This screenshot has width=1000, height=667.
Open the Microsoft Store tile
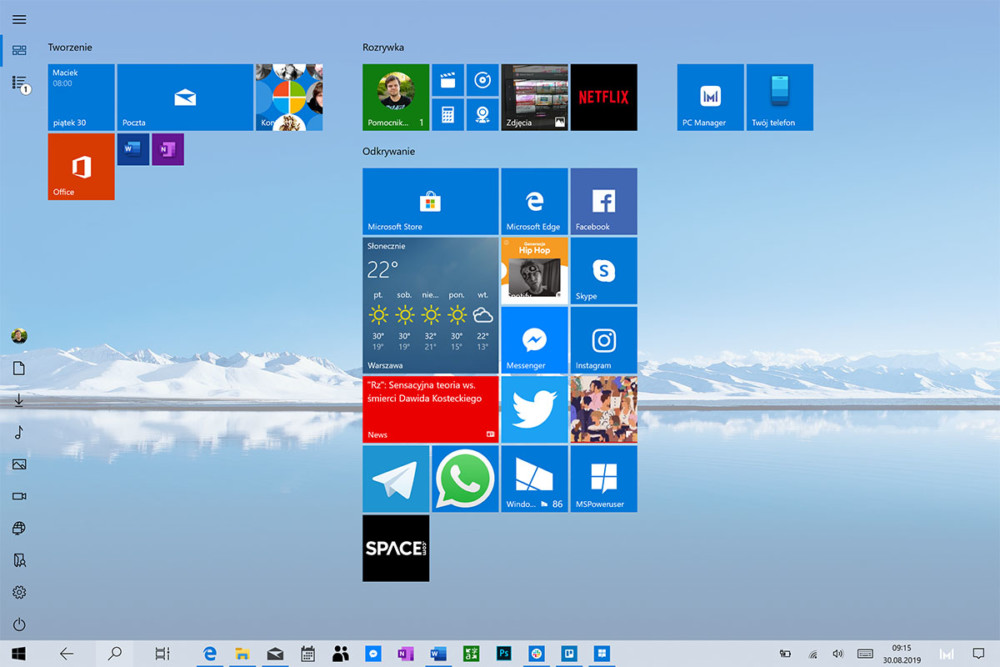pos(430,202)
